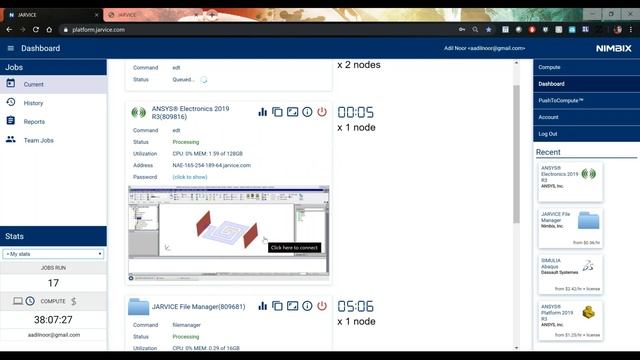Launch recent JARVICE File Manager card
640x360 pixels.
pos(570,228)
